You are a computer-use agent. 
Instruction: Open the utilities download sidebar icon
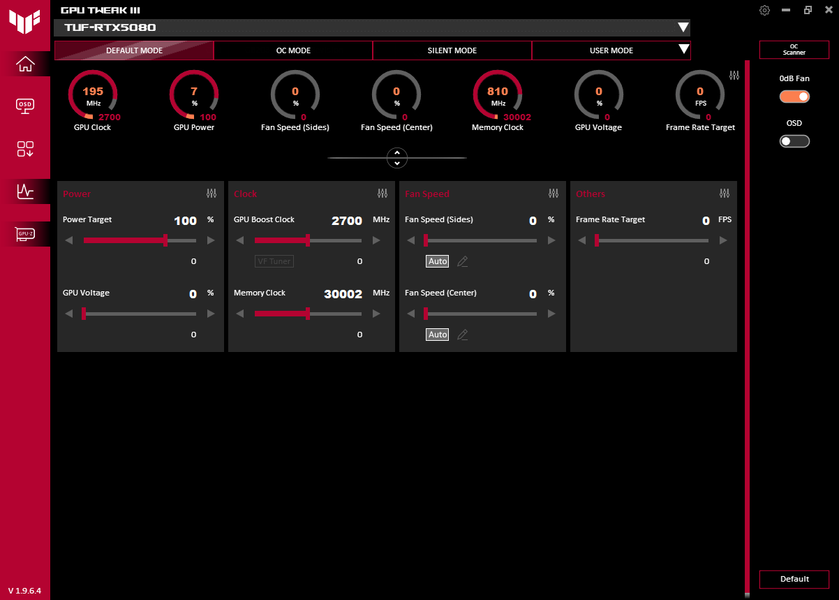pyautogui.click(x=25, y=149)
